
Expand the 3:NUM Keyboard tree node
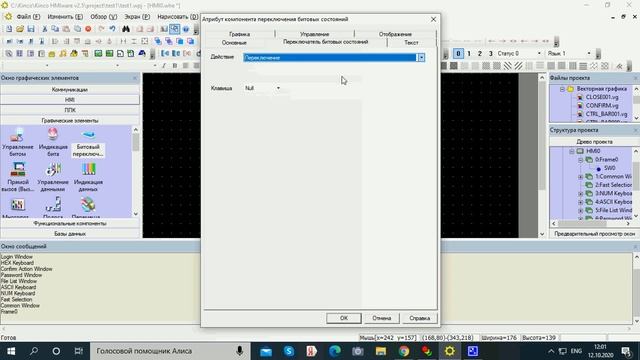click(x=580, y=193)
